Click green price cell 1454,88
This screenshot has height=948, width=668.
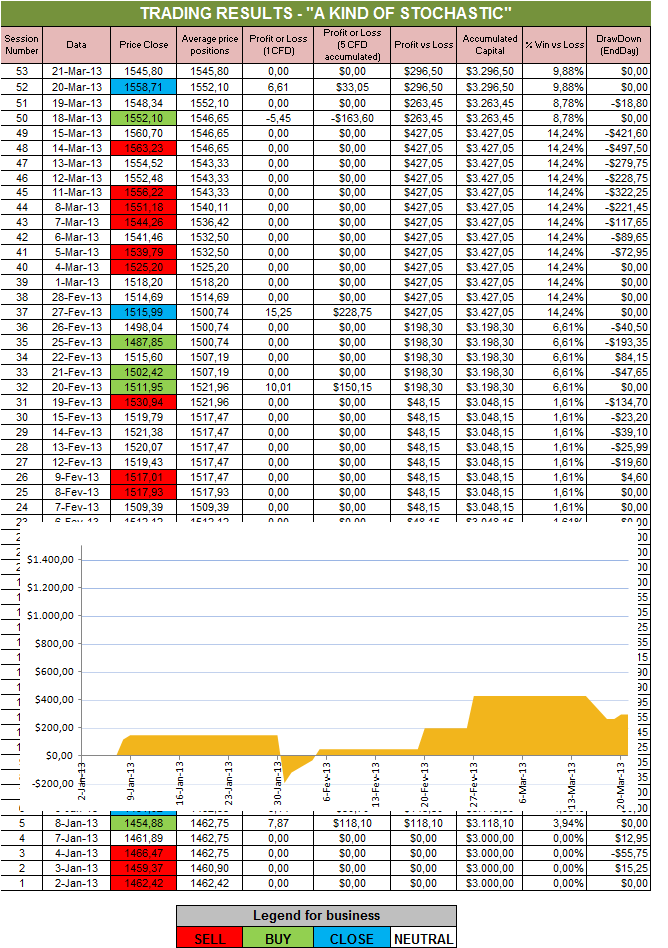coord(143,823)
